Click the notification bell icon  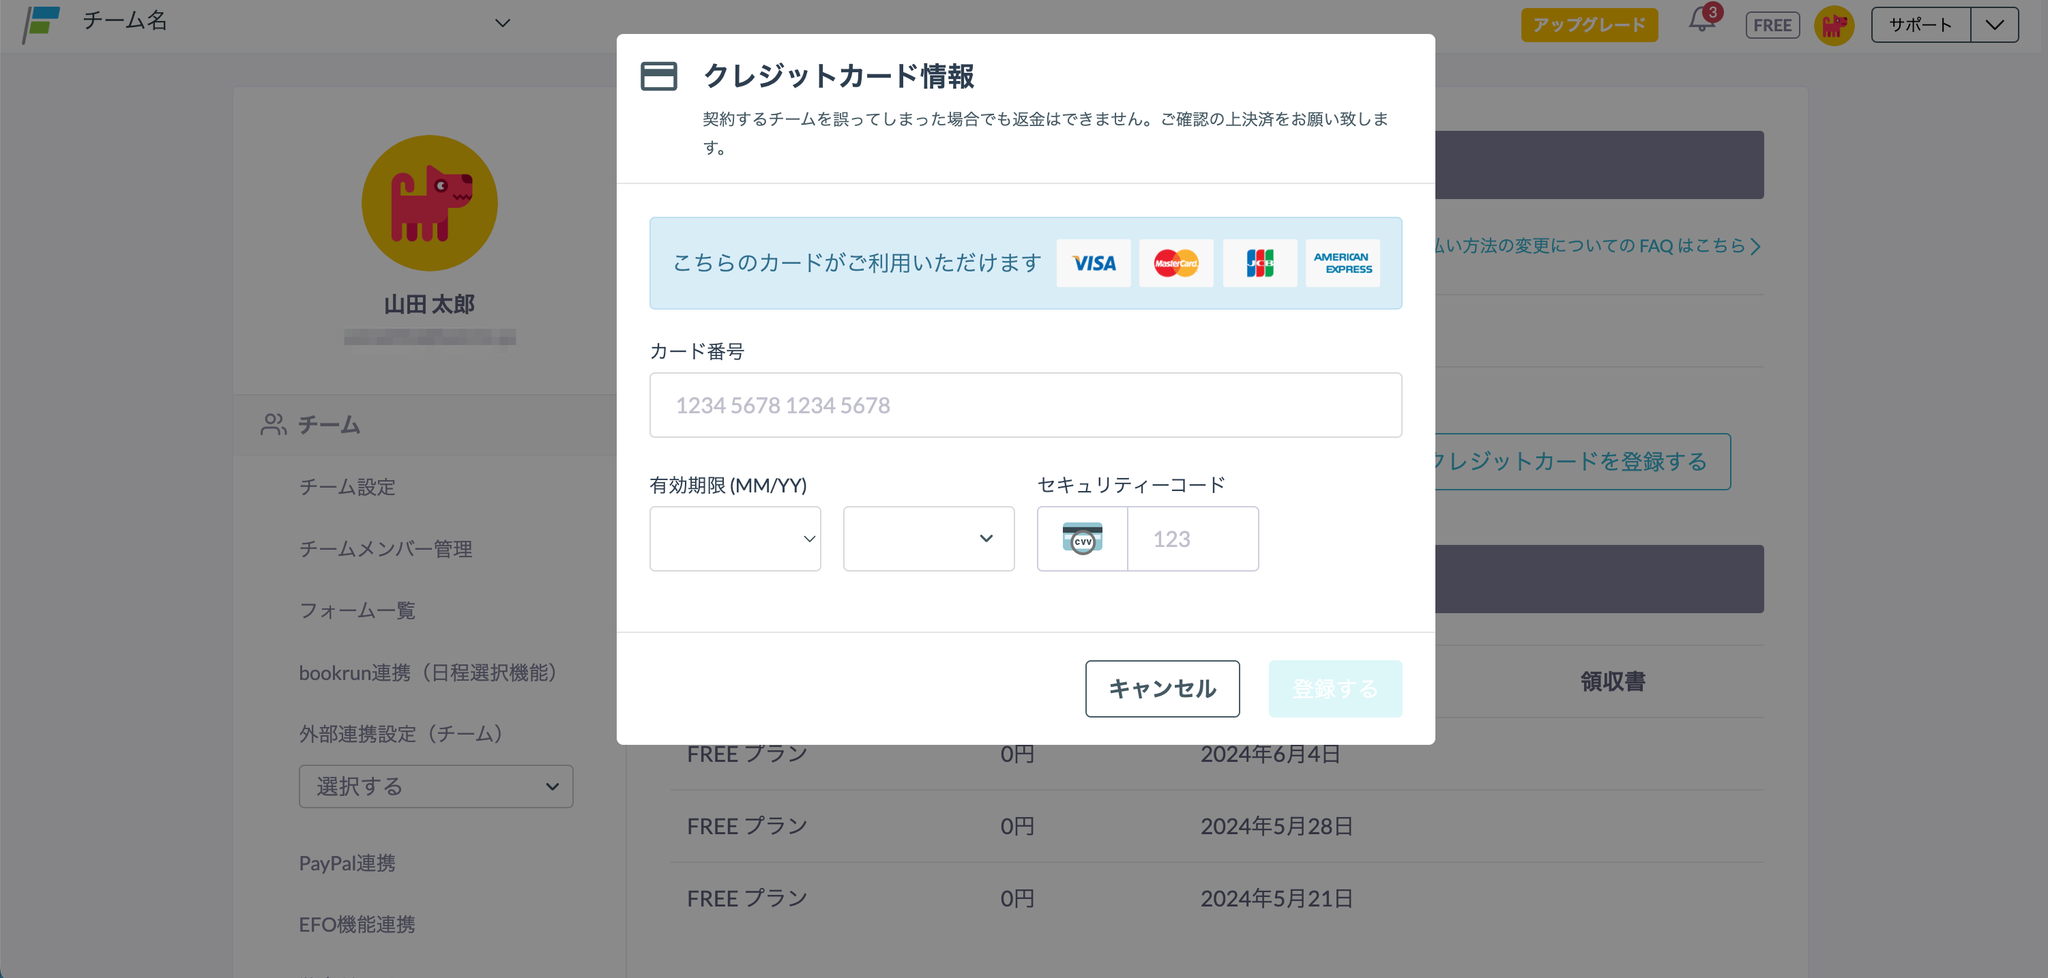[x=1701, y=21]
